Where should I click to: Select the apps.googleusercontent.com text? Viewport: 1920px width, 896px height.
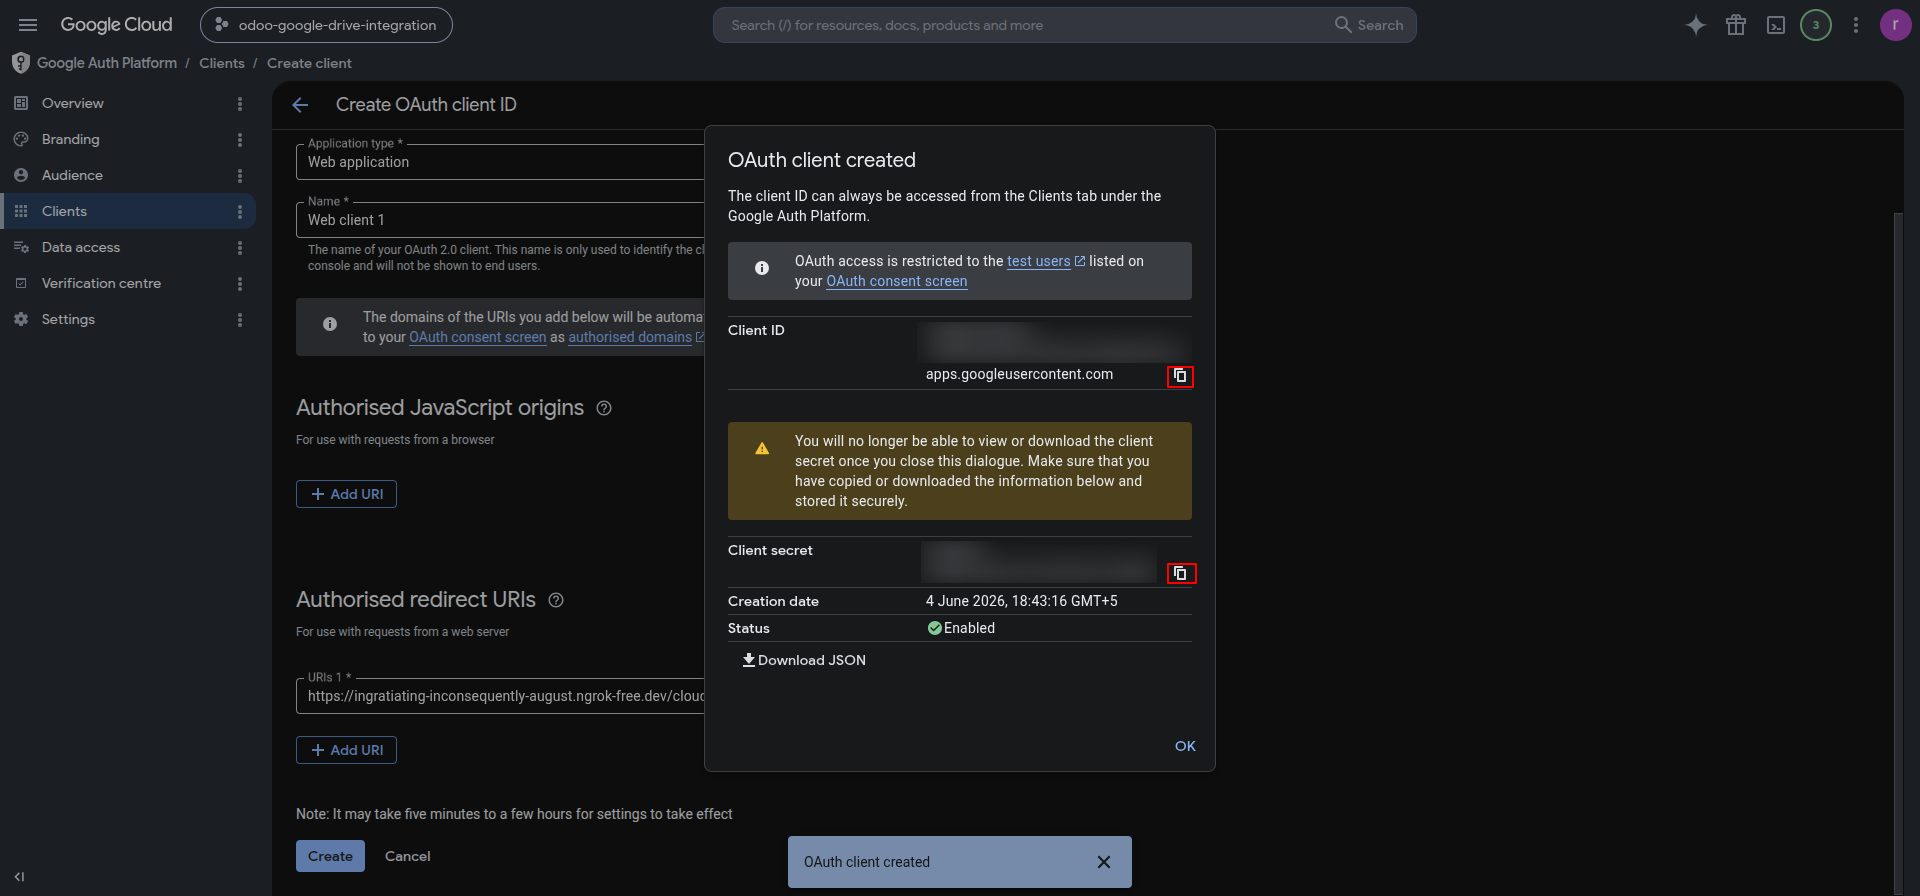pyautogui.click(x=1019, y=374)
